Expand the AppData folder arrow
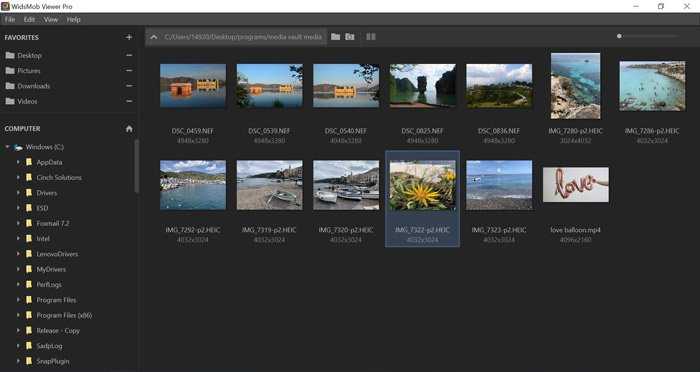Image resolution: width=700 pixels, height=372 pixels. (x=18, y=162)
